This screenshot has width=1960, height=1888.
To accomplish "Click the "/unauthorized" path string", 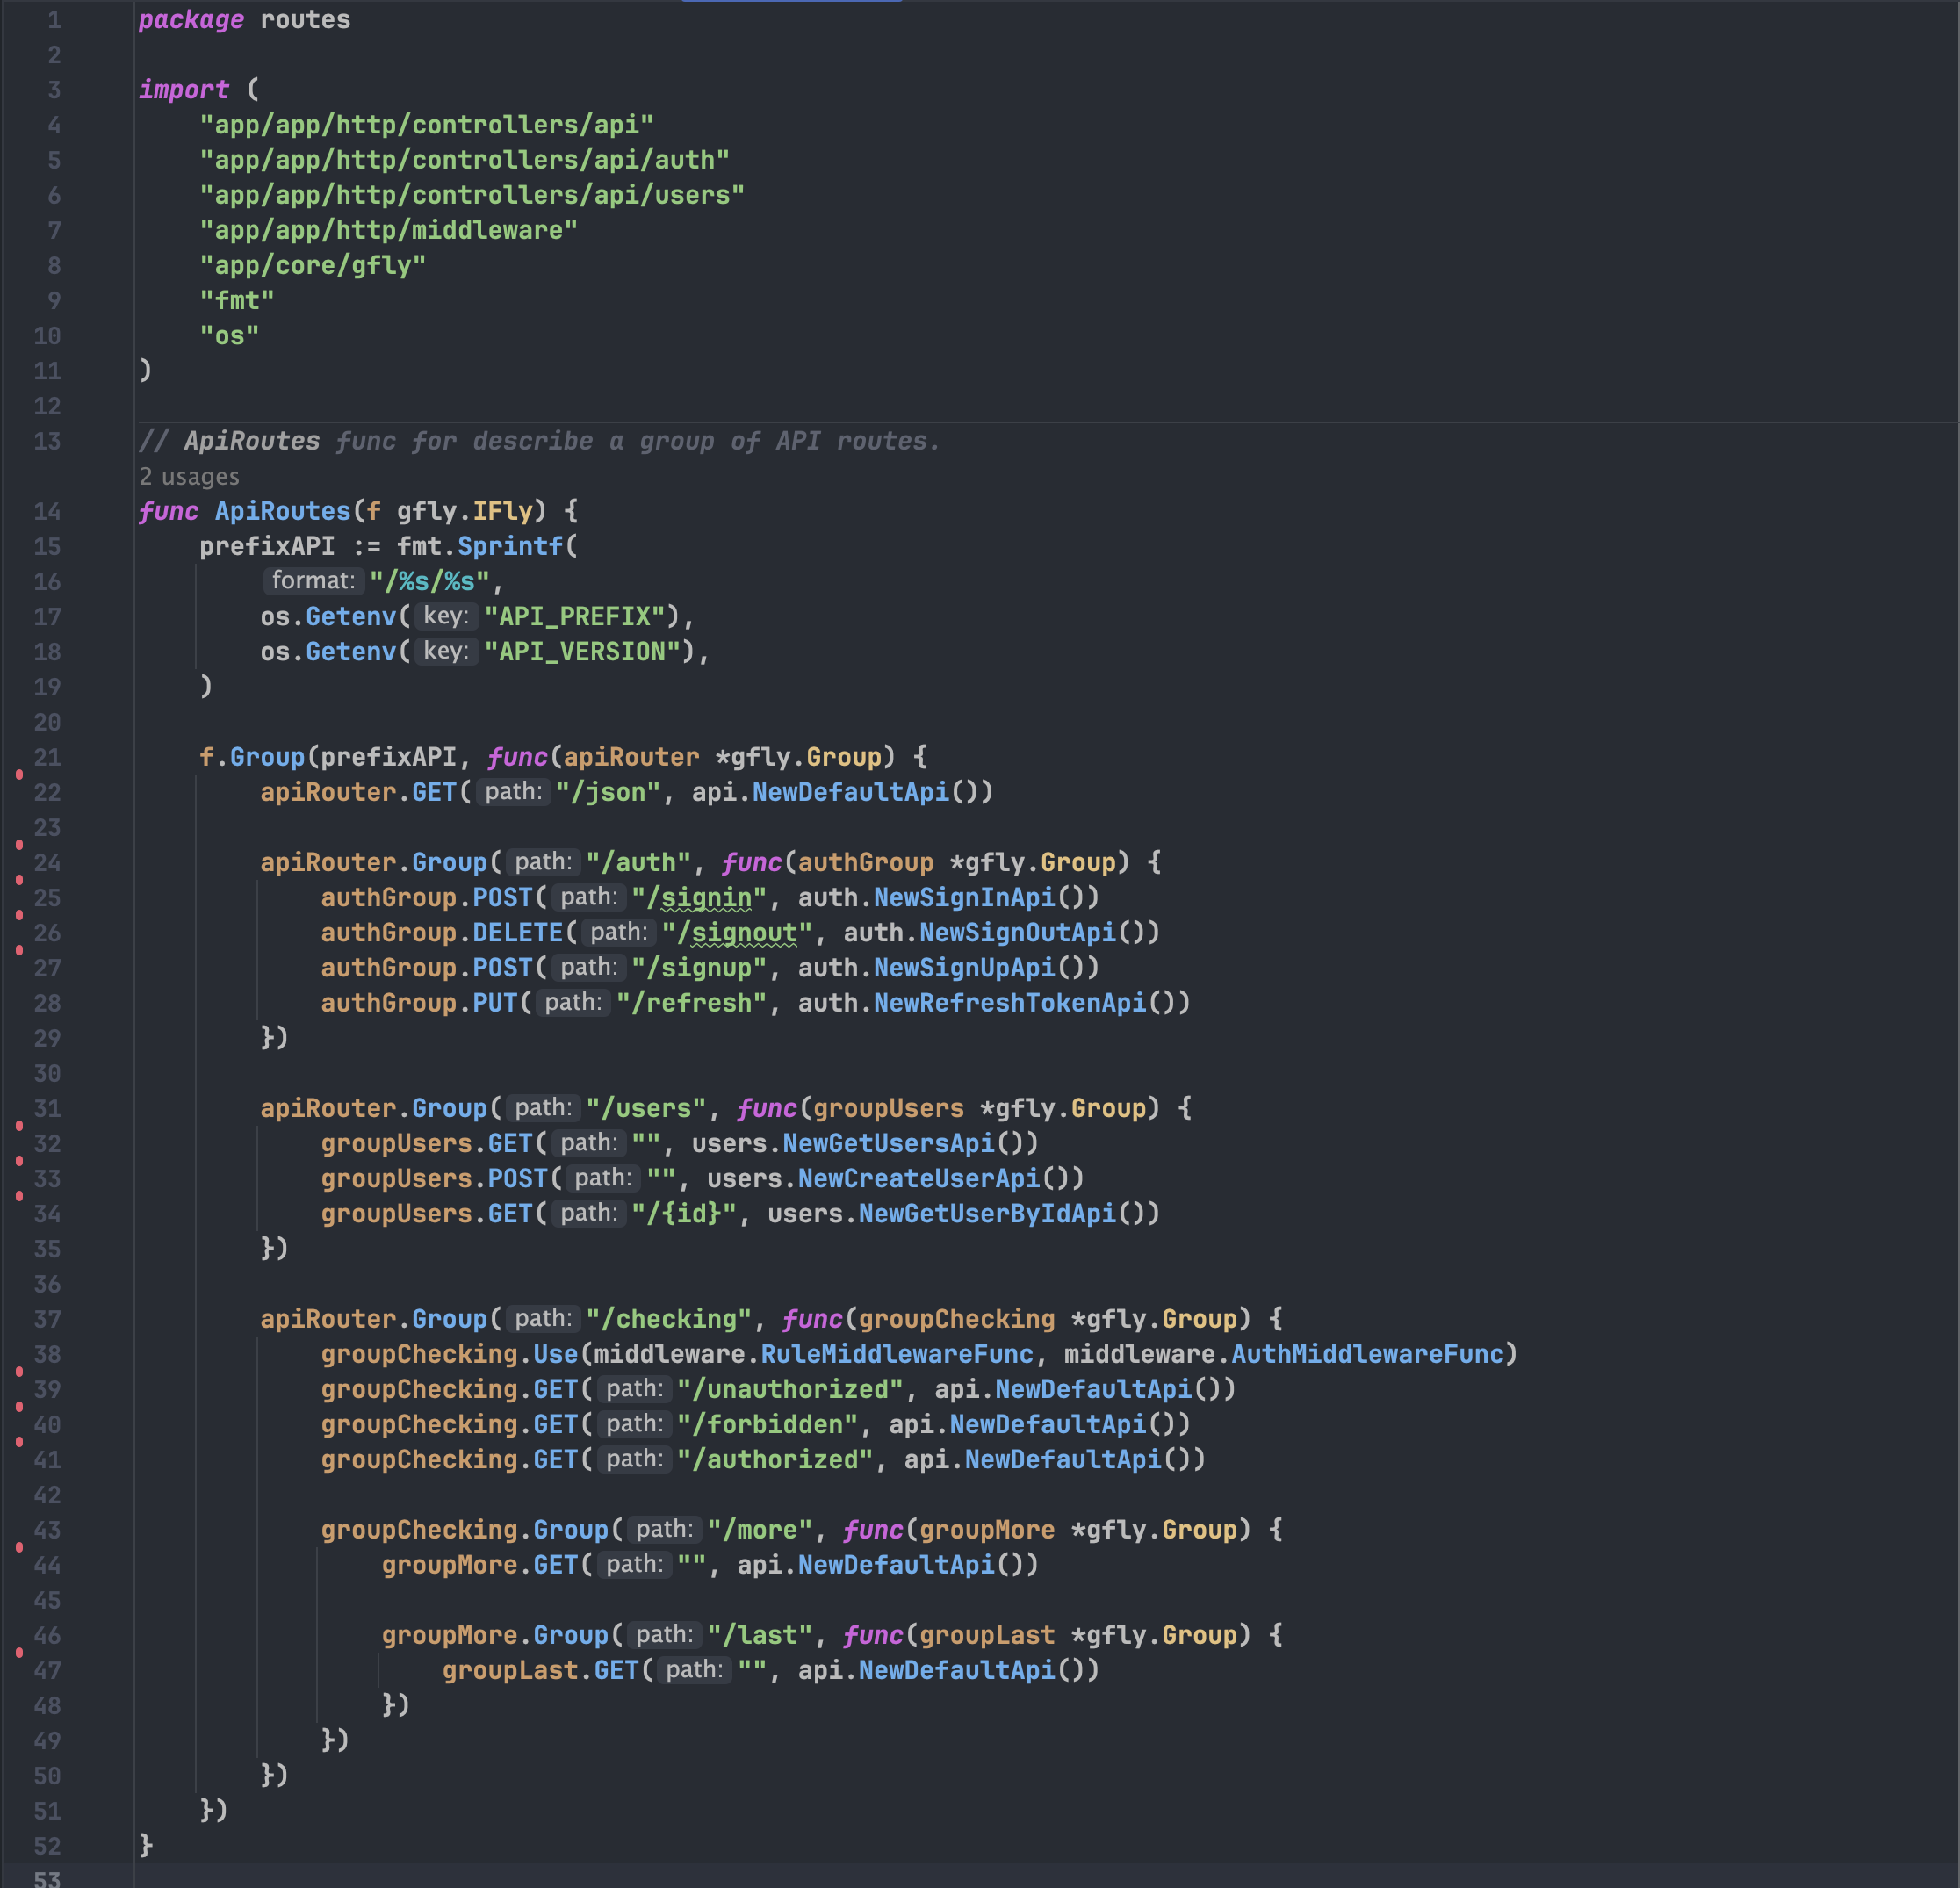I will 790,1389.
